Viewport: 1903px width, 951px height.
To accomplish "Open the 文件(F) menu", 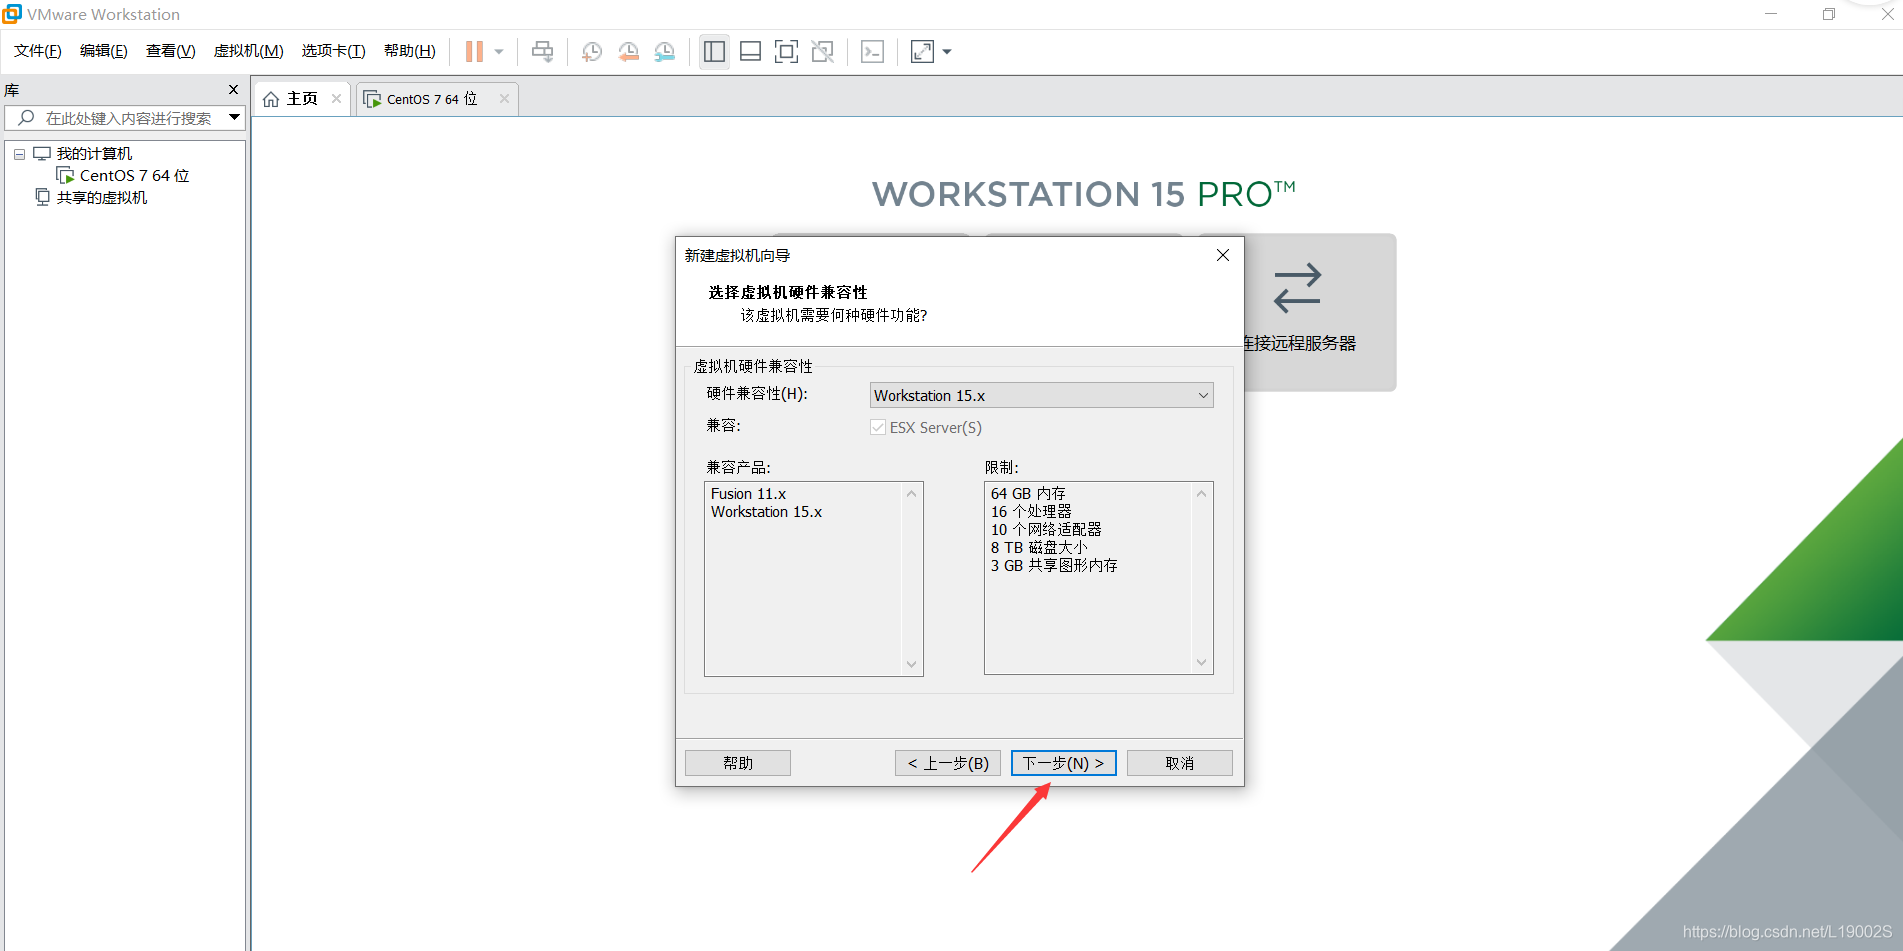I will coord(38,51).
